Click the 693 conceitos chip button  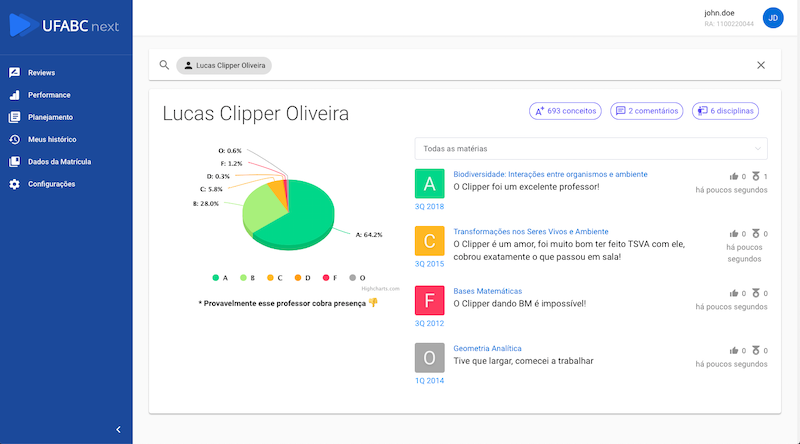[x=565, y=111]
